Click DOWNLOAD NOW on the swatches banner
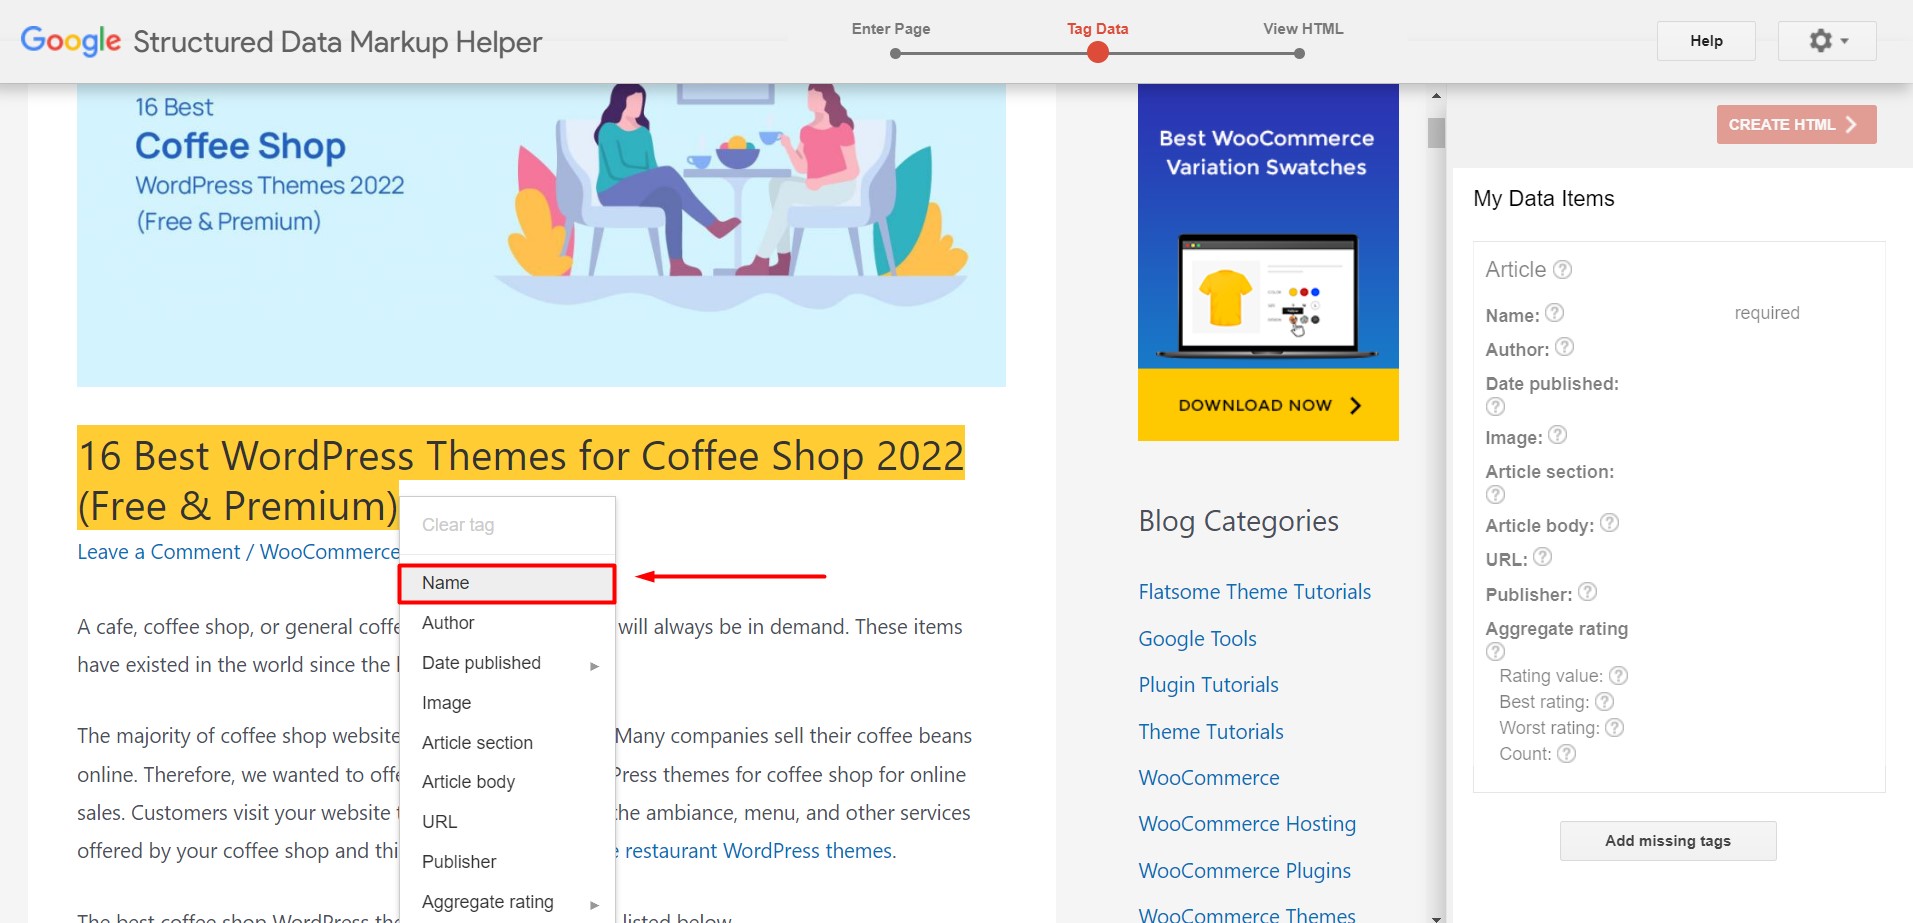This screenshot has width=1913, height=923. pyautogui.click(x=1268, y=405)
